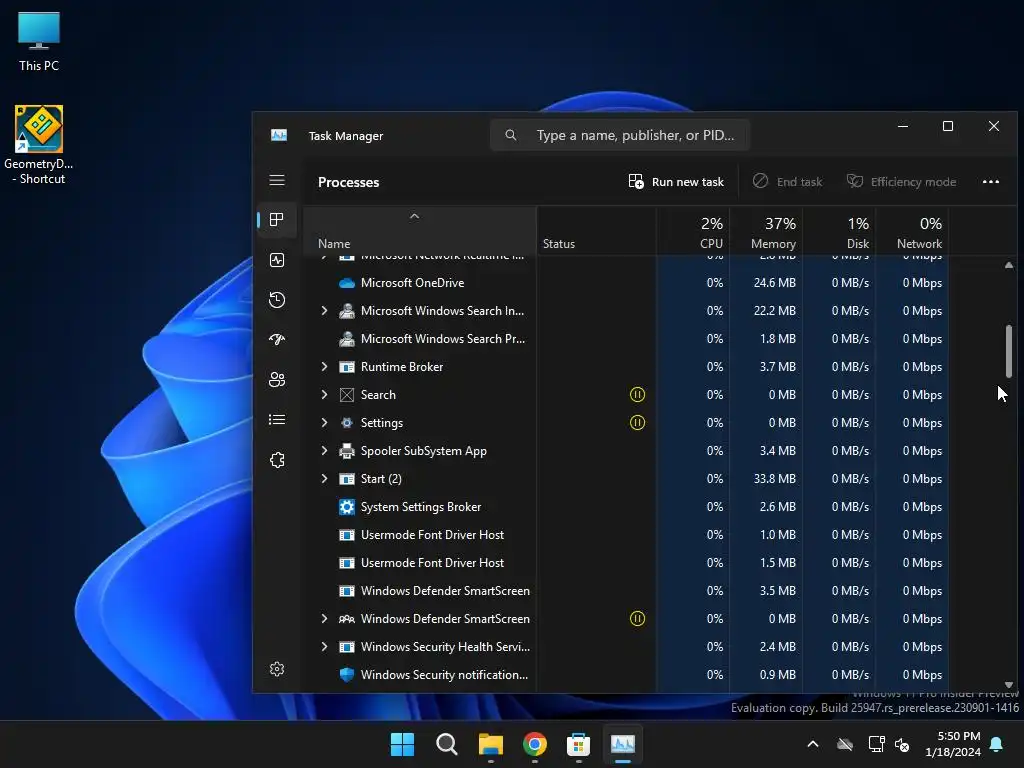This screenshot has width=1024, height=768.
Task: Open the clock showing 5:50 PM
Action: (x=953, y=744)
